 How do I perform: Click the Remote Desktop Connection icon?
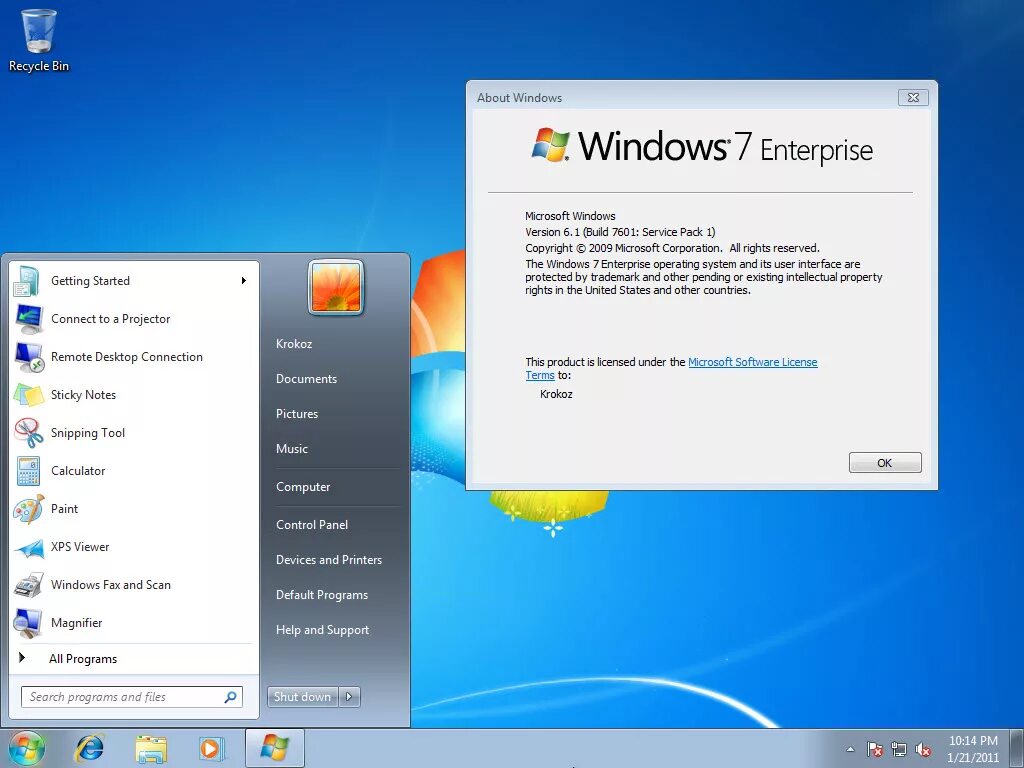pos(27,357)
